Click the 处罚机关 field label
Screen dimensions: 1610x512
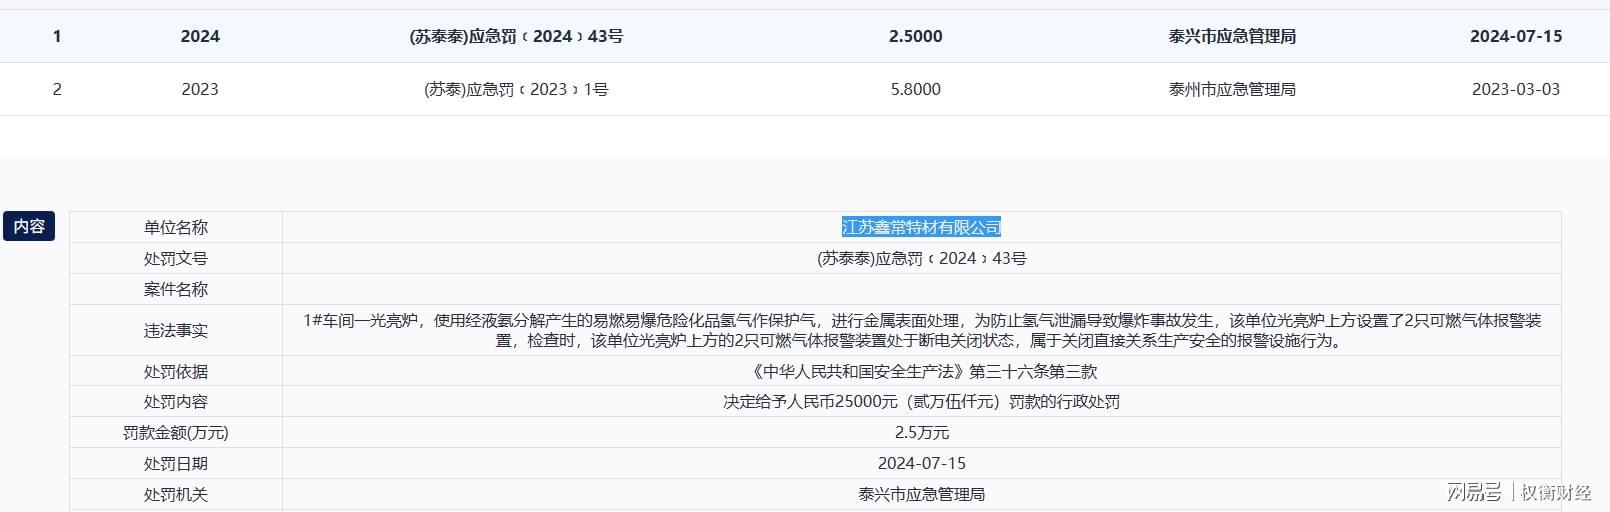coord(176,494)
